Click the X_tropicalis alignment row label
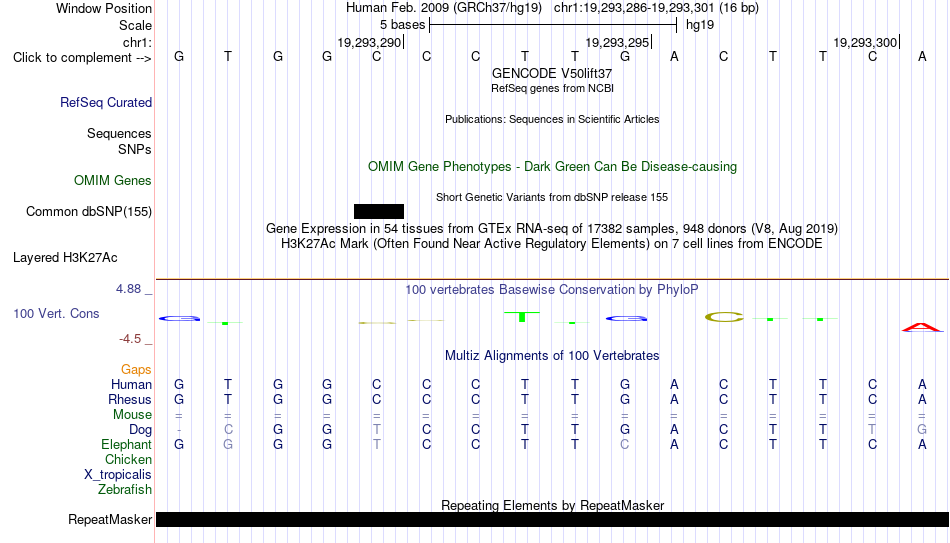 [118, 475]
